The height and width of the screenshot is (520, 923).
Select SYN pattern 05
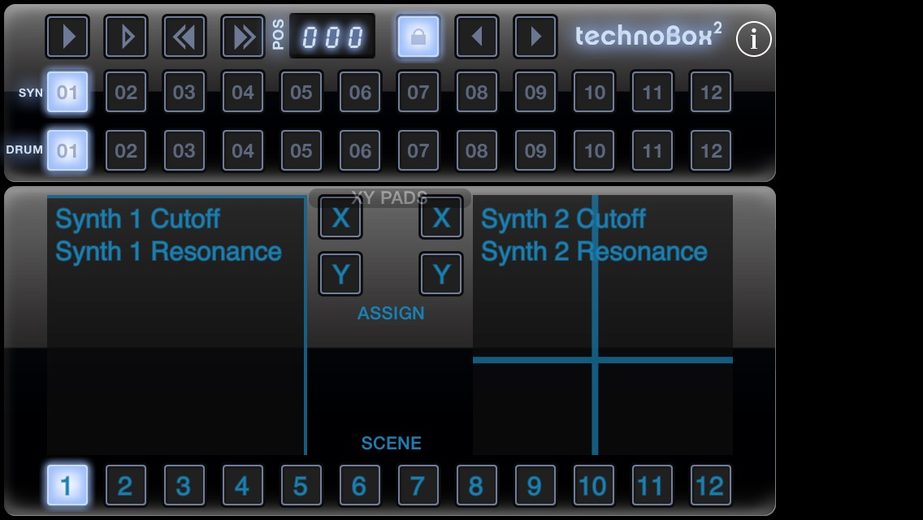coord(301,92)
